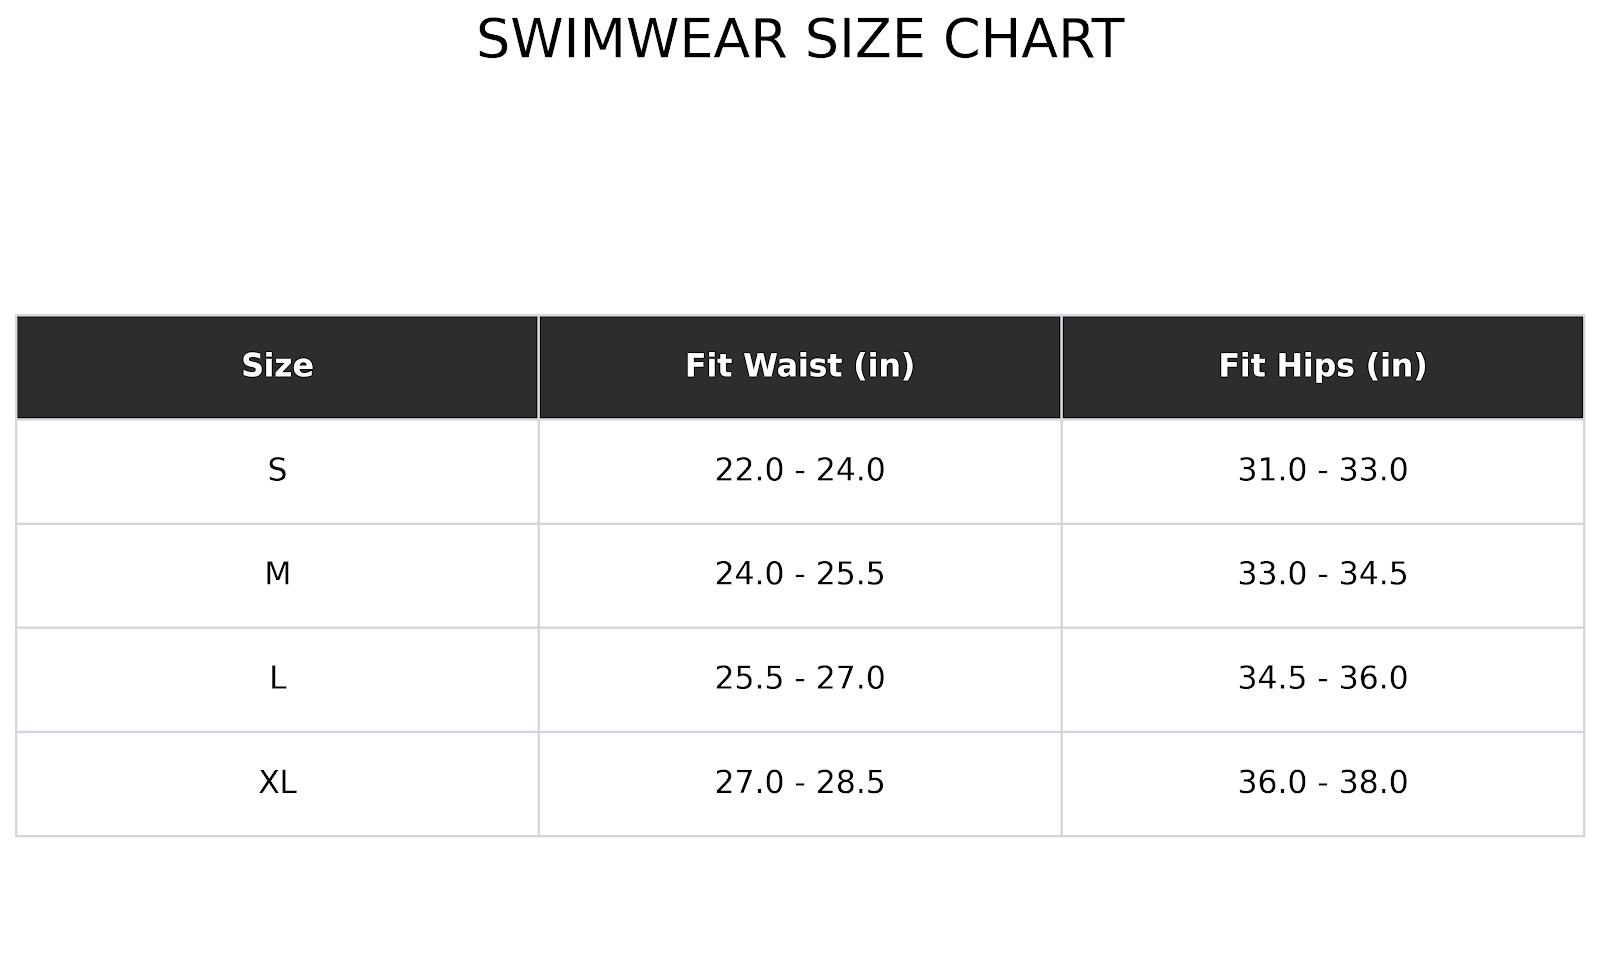The width and height of the screenshot is (1600, 953).
Task: Click waist value 25.5 - 27.0
Action: tap(799, 678)
